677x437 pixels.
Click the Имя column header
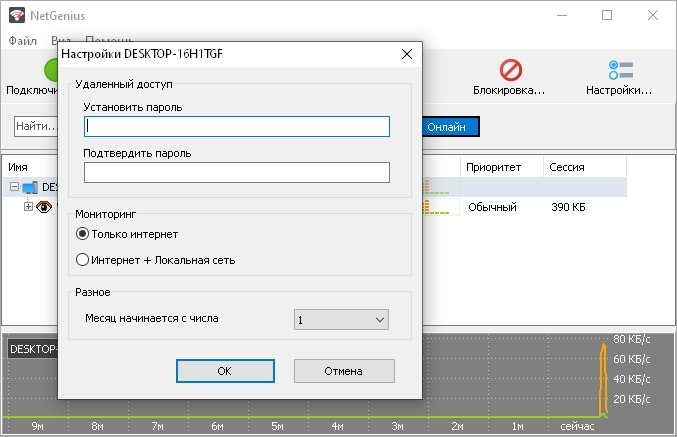coord(18,167)
